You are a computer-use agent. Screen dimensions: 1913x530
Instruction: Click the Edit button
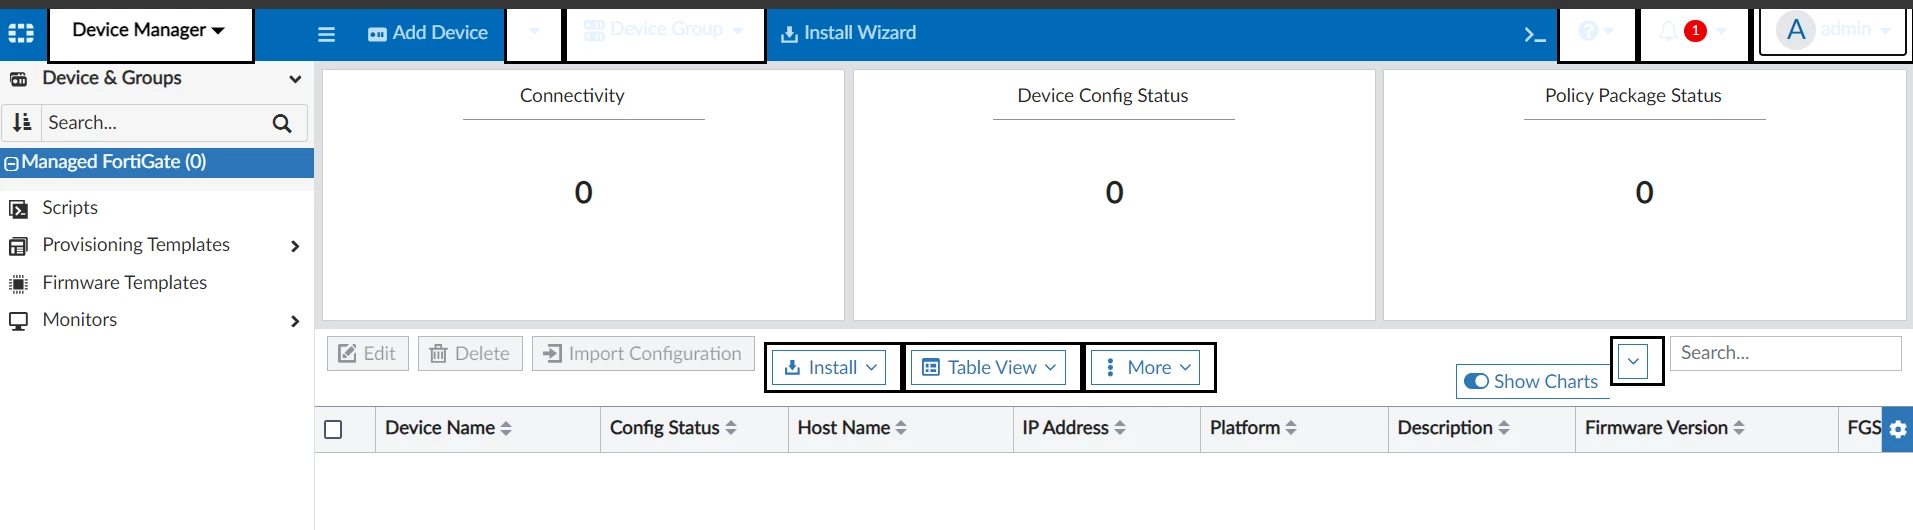pyautogui.click(x=368, y=354)
